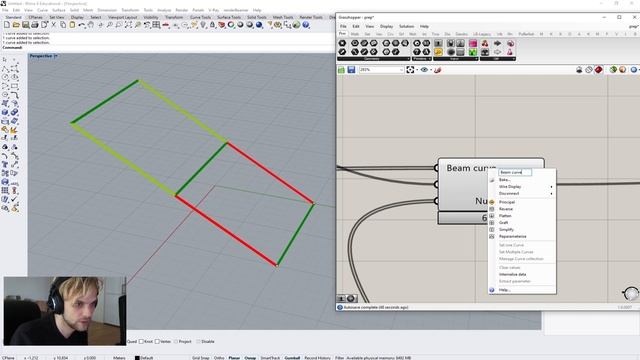Click the Zoom Extents icon in Rhino toolbar
640x360 pixels.
pyautogui.click(x=128, y=25)
